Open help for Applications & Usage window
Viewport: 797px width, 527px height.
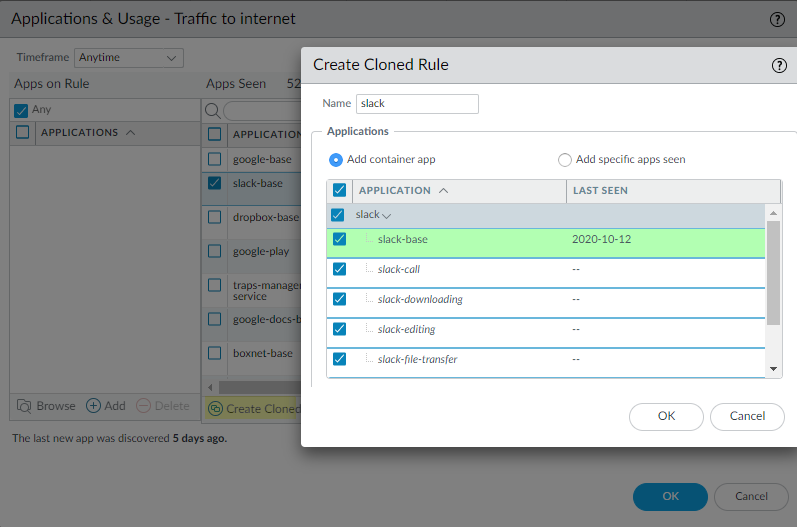776,19
